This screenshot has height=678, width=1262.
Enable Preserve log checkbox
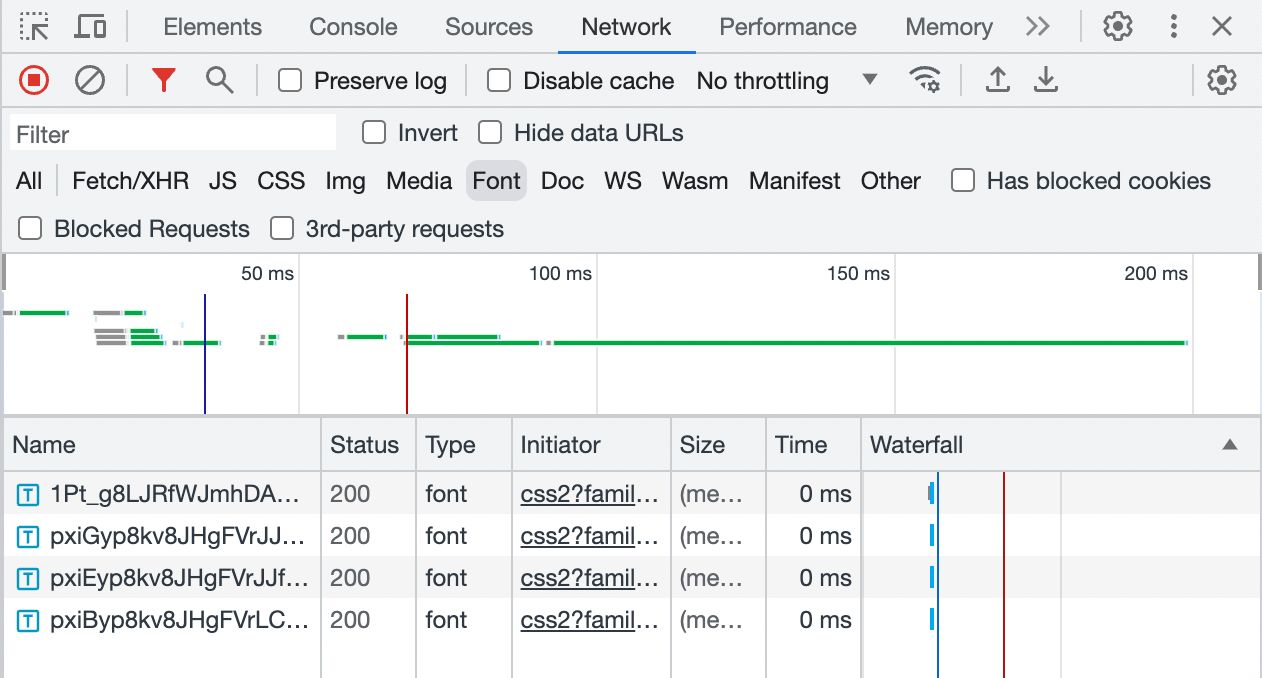point(290,80)
